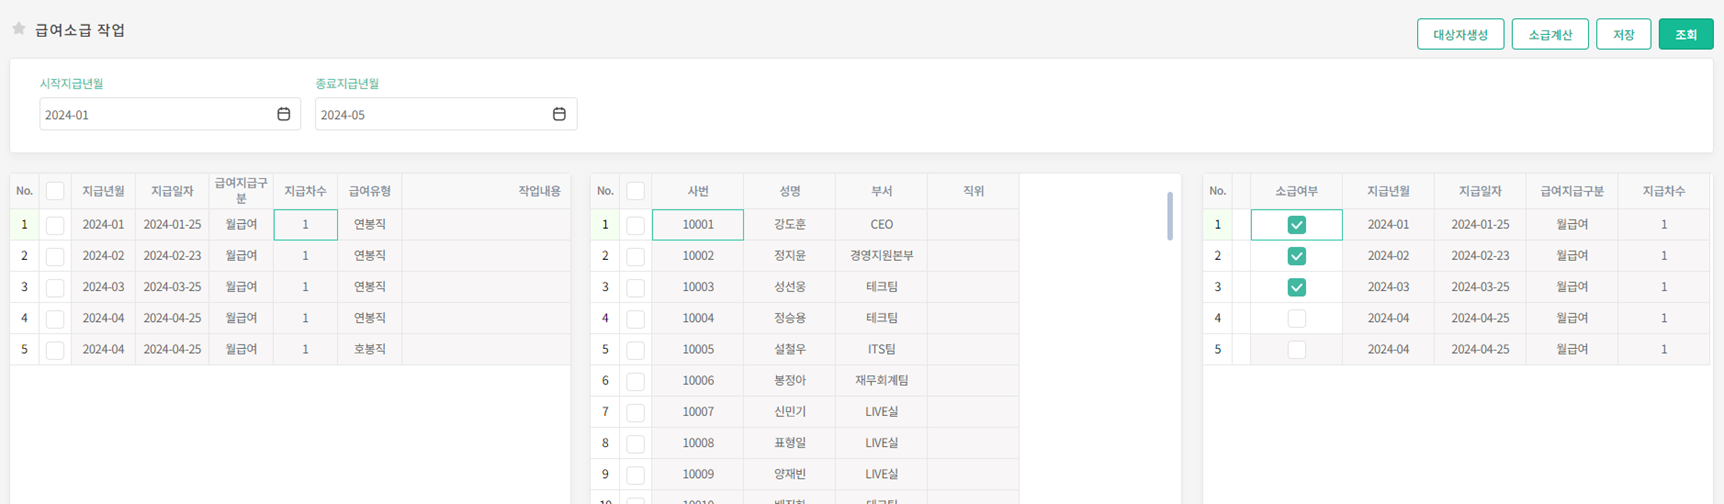Select all rows in employee list header checkbox
This screenshot has height=504, width=1724.
(635, 191)
